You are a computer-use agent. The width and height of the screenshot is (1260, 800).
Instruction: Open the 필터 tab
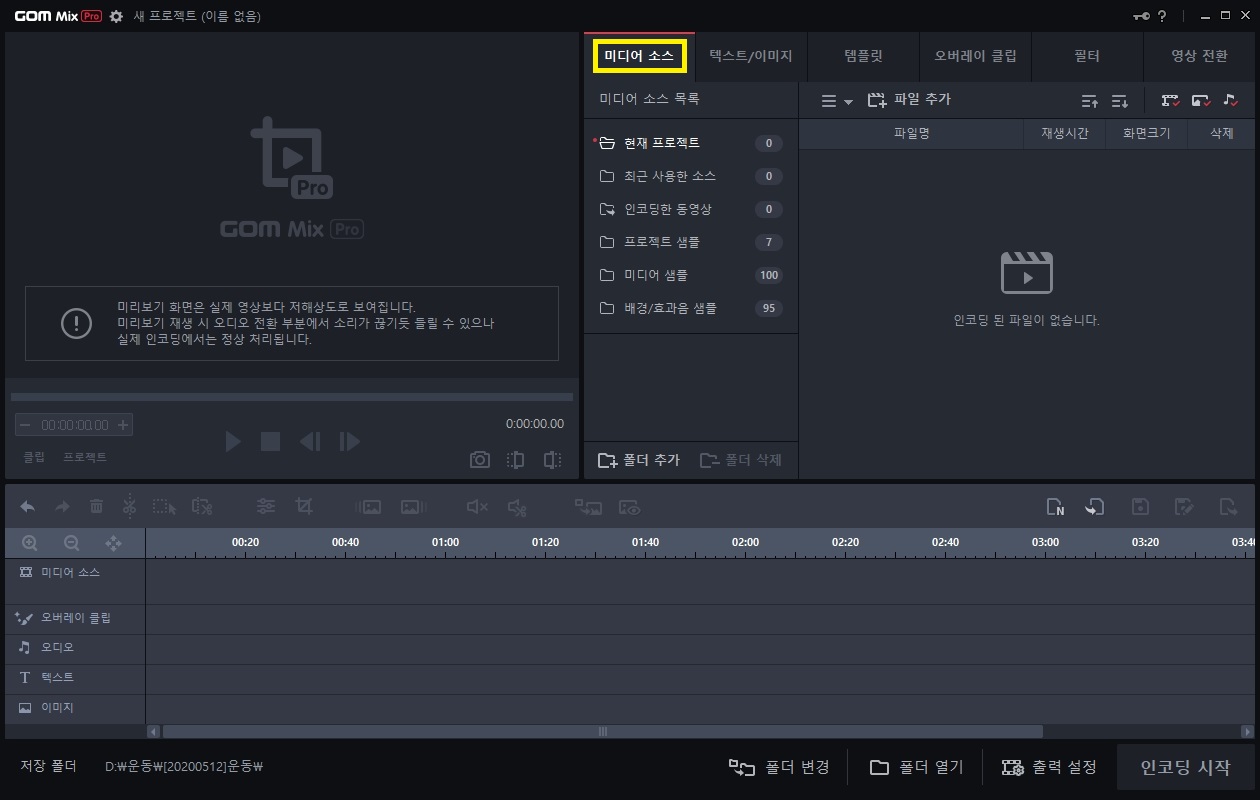pos(1087,56)
